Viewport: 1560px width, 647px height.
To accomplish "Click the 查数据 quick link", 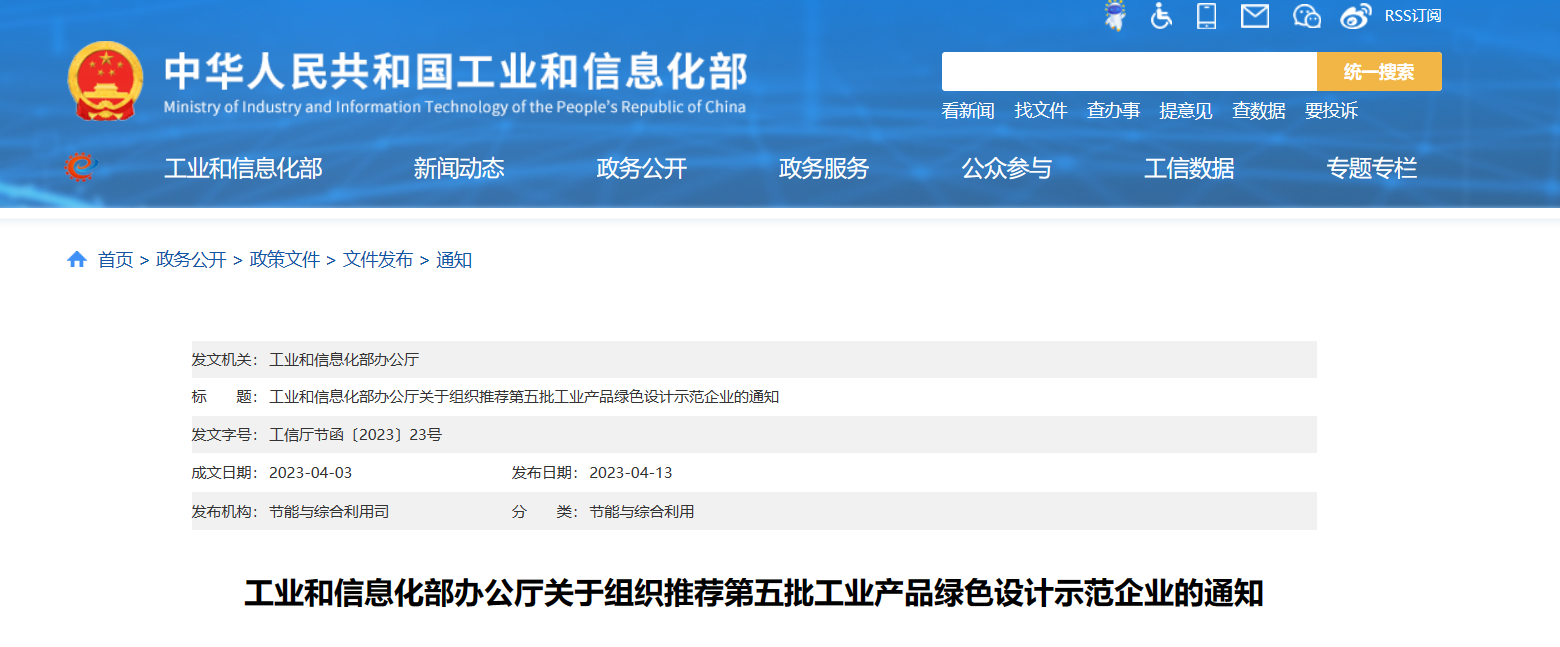I will tap(1258, 111).
